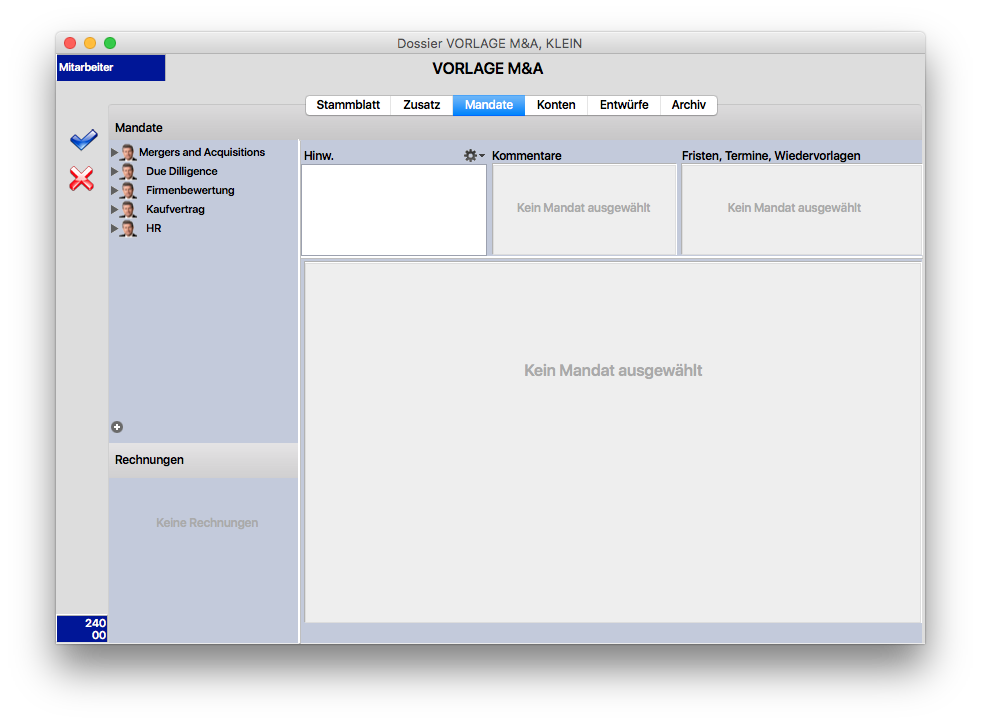Close the Dossier window with red button
Image resolution: width=981 pixels, height=724 pixels.
tap(70, 43)
